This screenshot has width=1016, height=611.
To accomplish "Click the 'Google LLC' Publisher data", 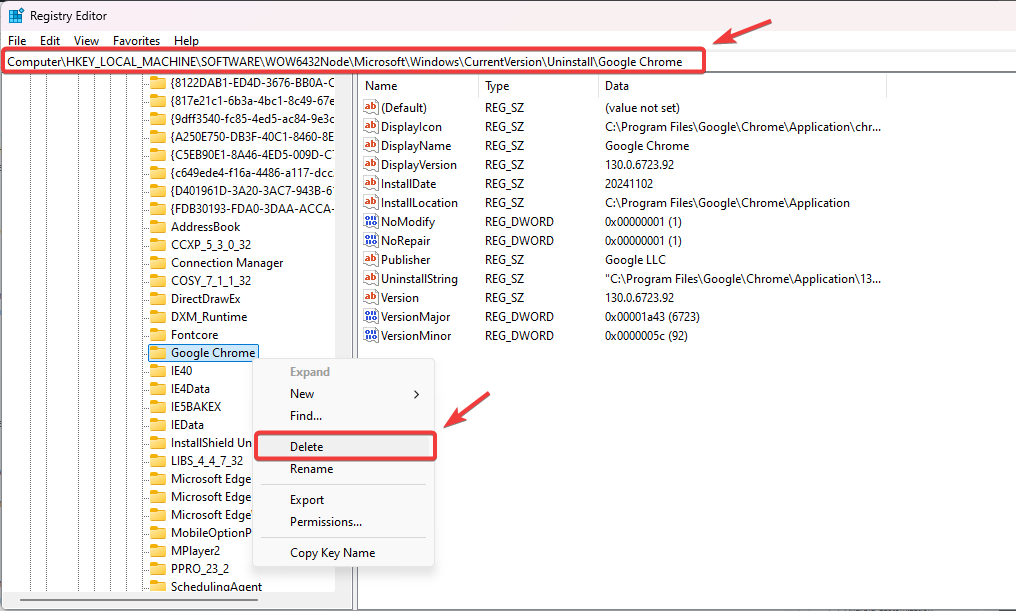I will pos(635,259).
